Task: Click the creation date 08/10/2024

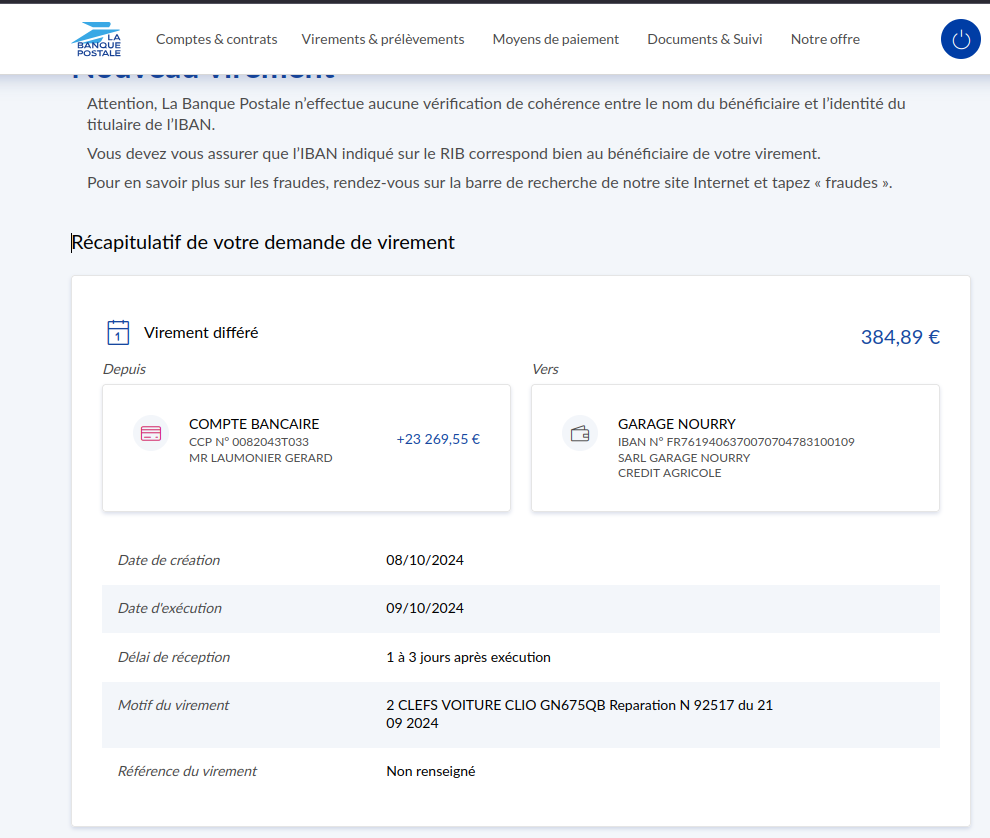Action: pyautogui.click(x=424, y=560)
